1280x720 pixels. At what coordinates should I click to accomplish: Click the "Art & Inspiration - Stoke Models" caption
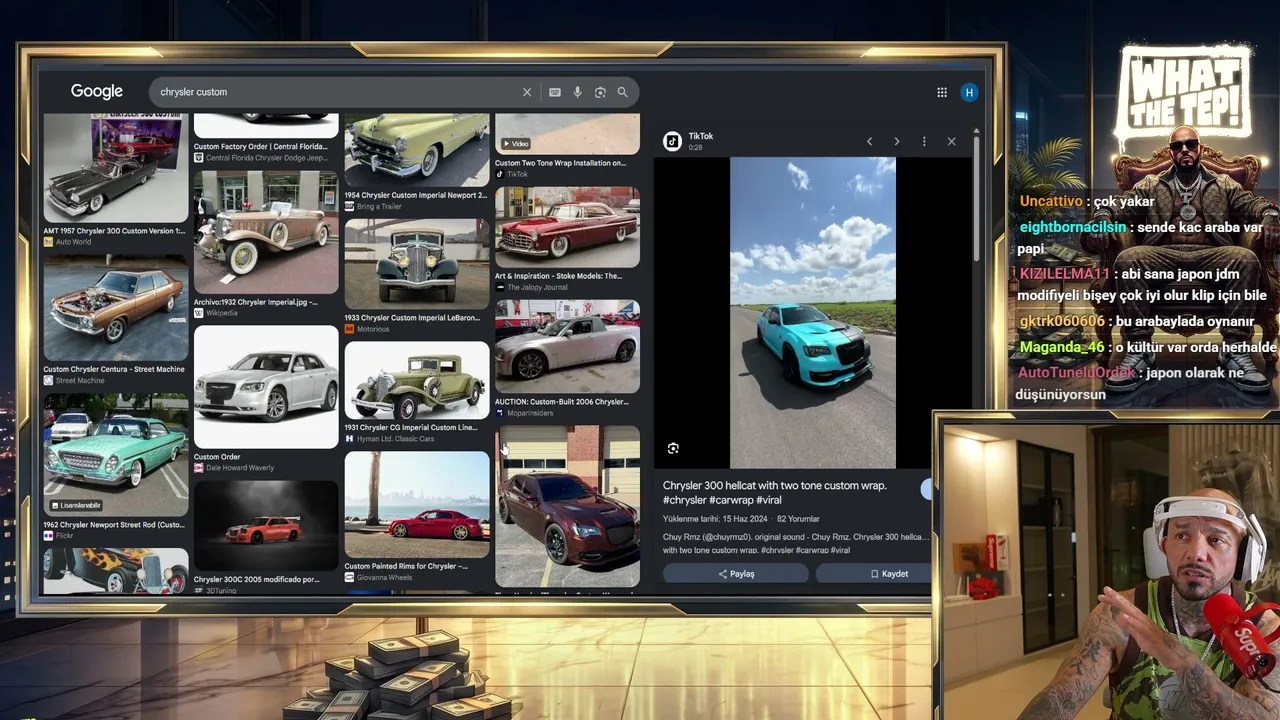(x=558, y=276)
